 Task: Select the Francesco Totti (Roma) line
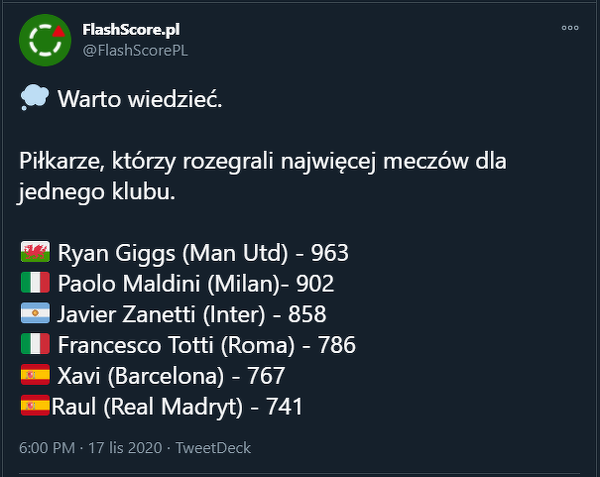(x=207, y=345)
